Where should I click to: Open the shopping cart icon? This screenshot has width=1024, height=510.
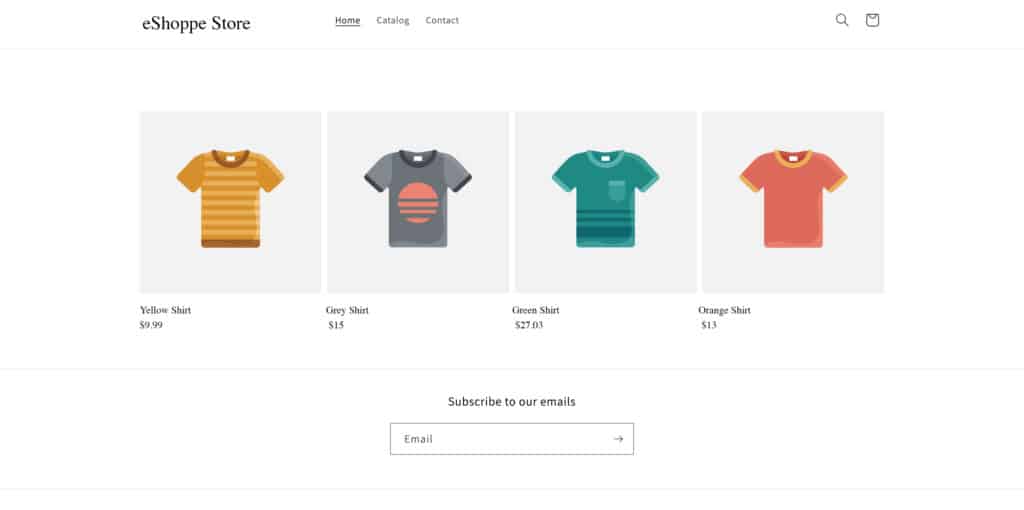pos(872,20)
